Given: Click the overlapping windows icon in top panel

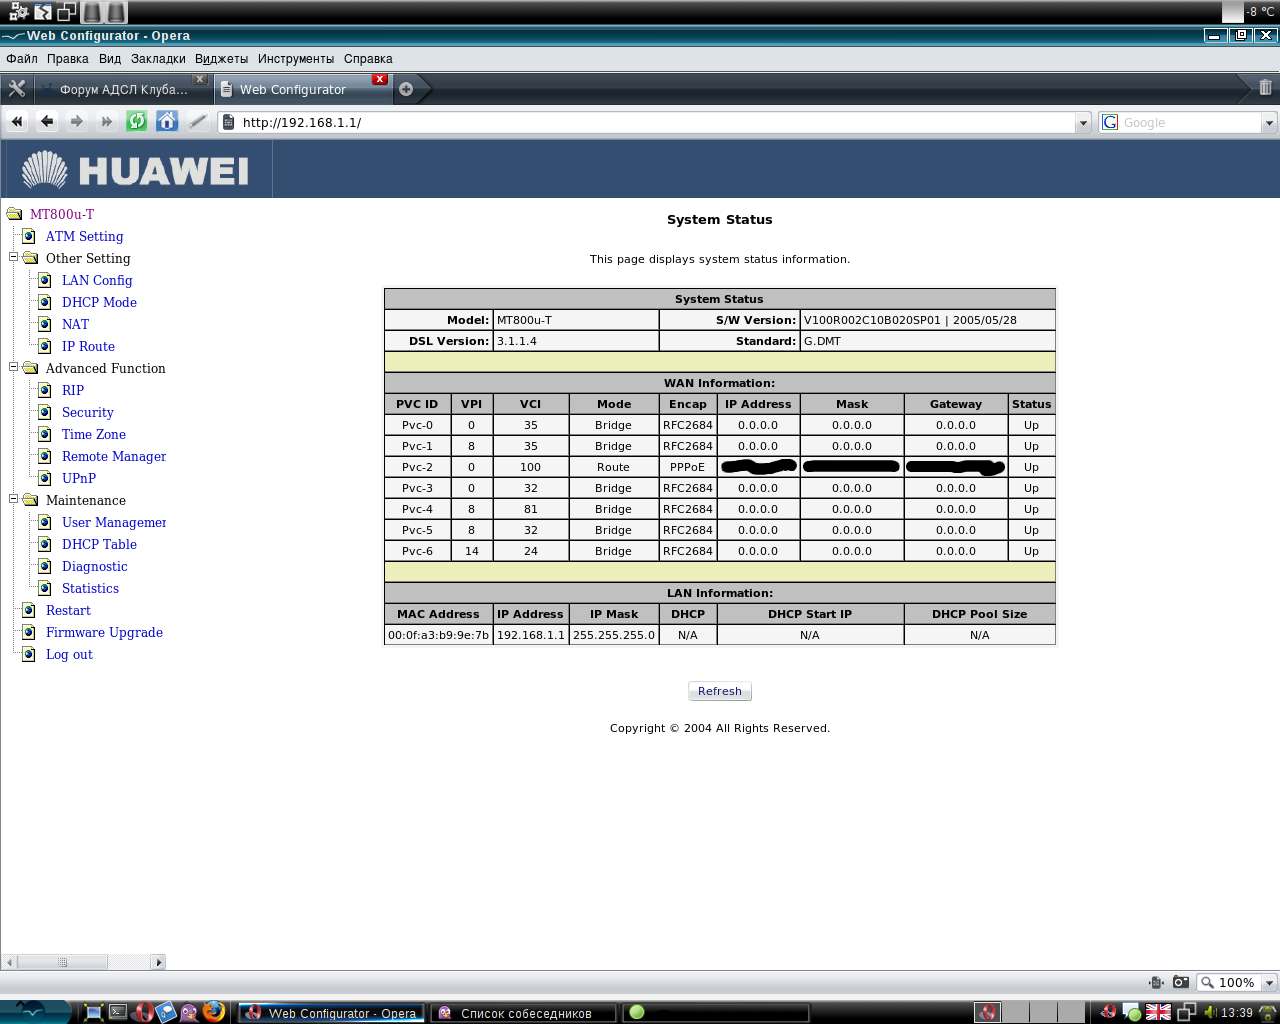Looking at the screenshot, I should click(x=67, y=12).
